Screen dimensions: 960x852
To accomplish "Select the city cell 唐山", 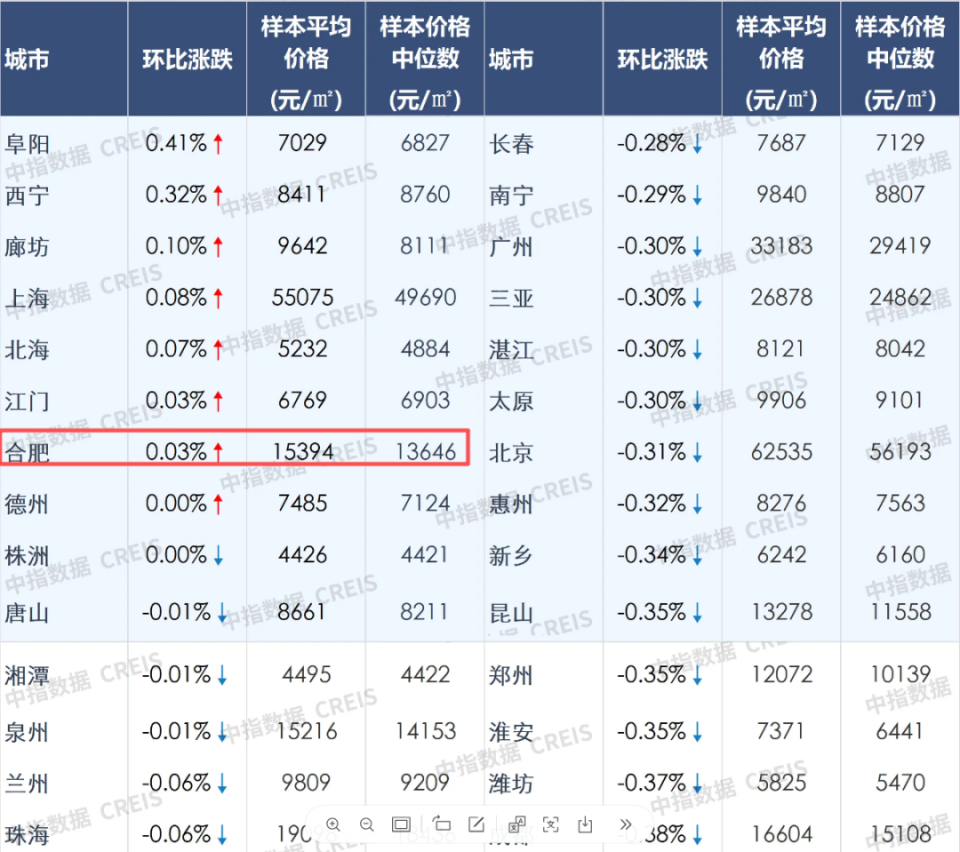I will (x=27, y=613).
